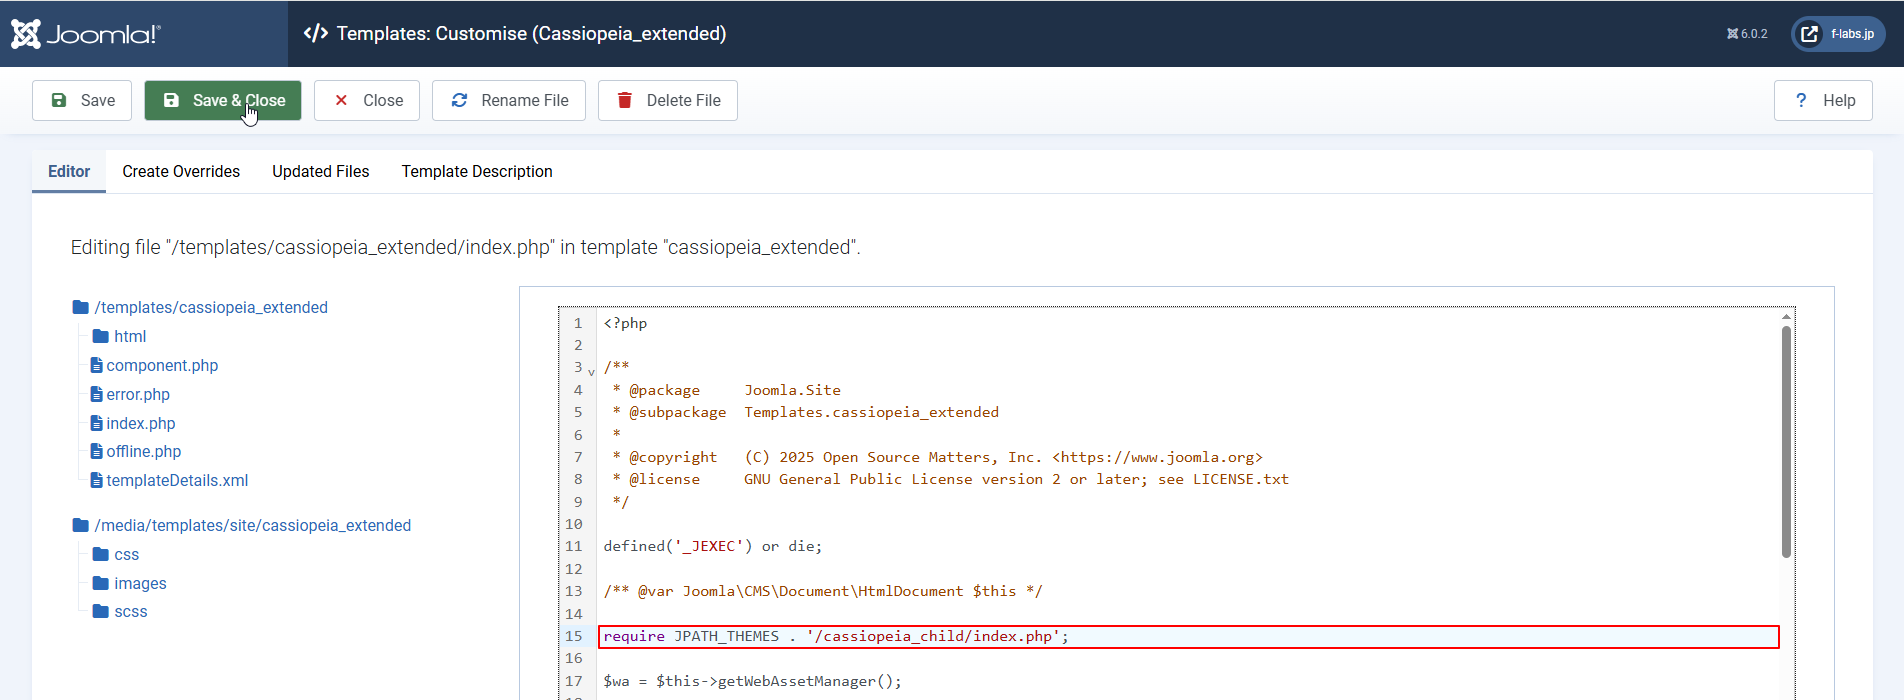This screenshot has width=1904, height=700.
Task: Click the <?php opening line
Action: point(625,323)
